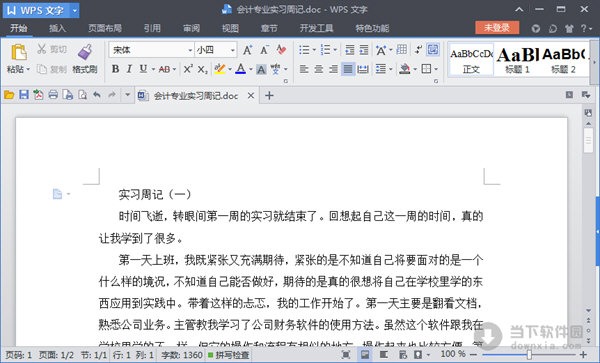Open folder icon in quick toolbar
Image resolution: width=600 pixels, height=363 pixels.
pos(9,95)
